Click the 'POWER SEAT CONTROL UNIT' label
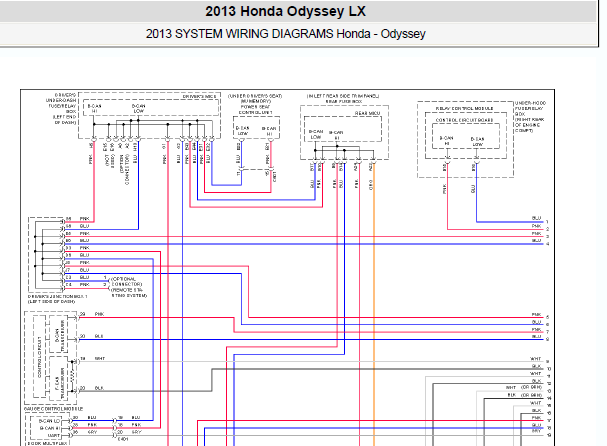This screenshot has height=446, width=607. 255,110
